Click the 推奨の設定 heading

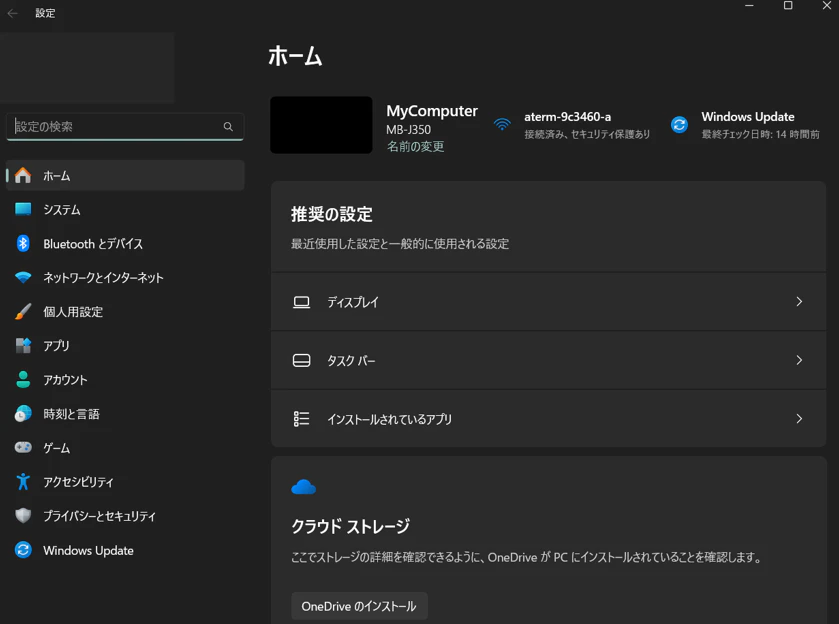point(331,214)
